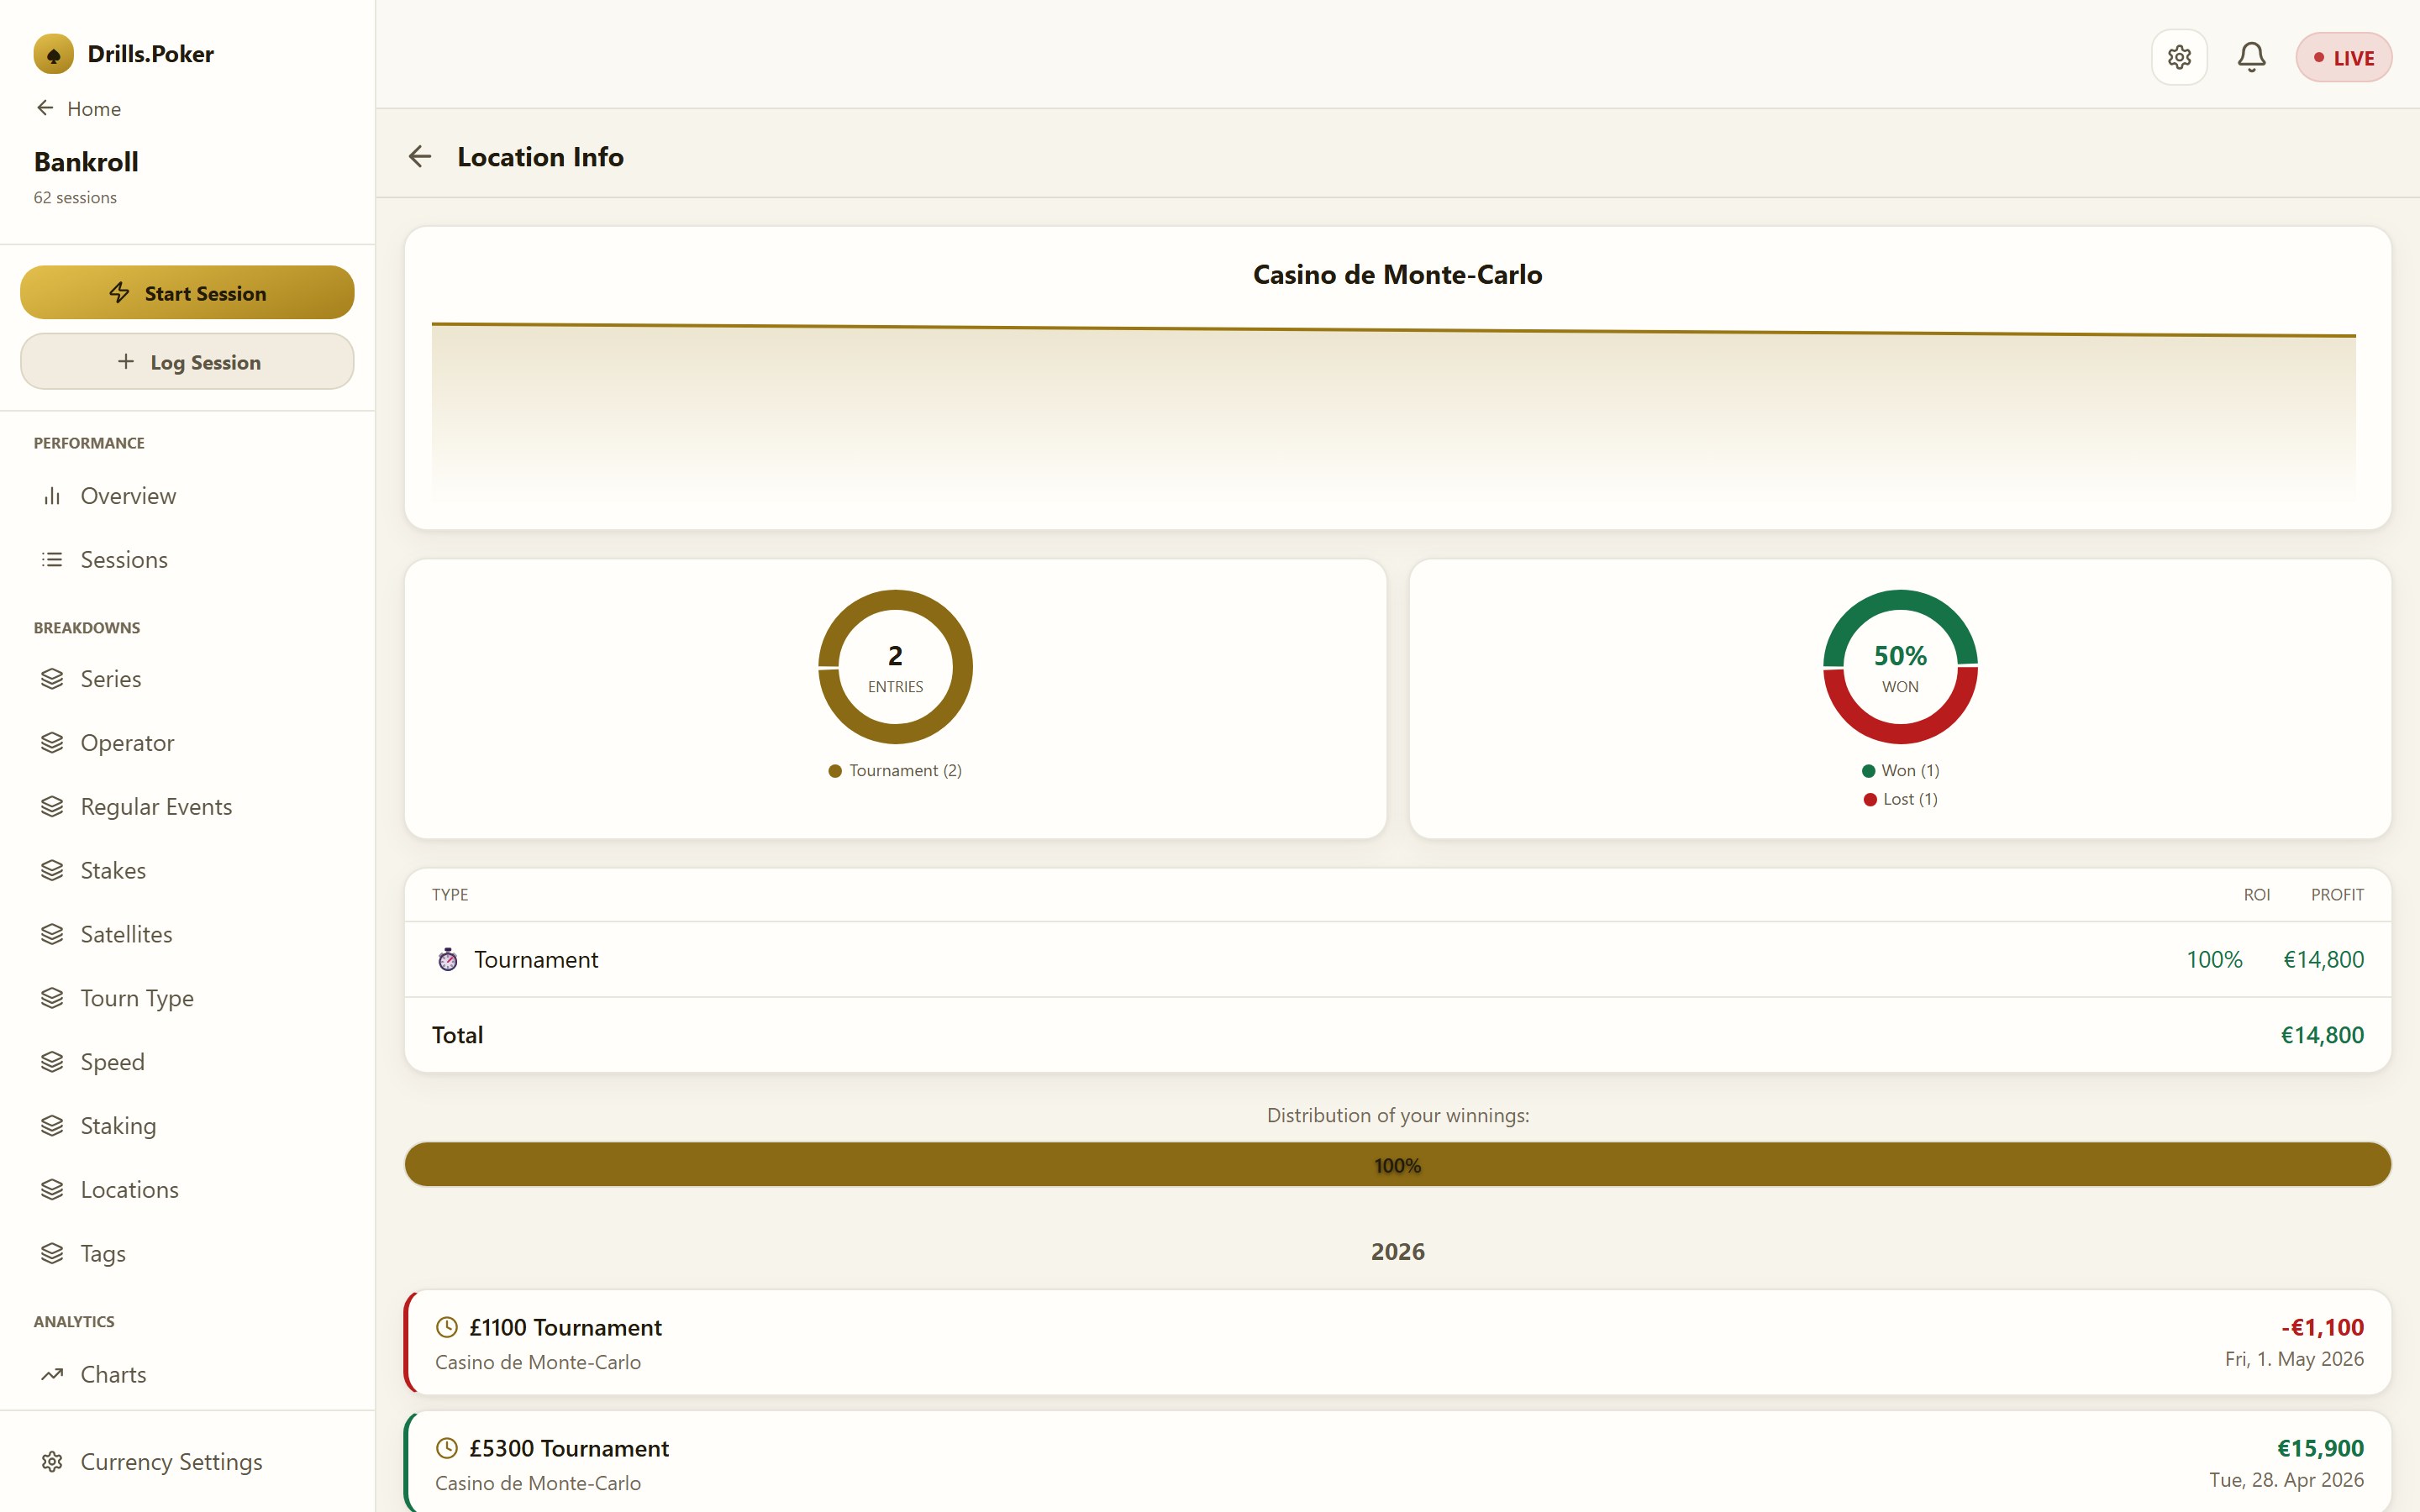Click the Tags layers icon
2420x1512 pixels.
[x=52, y=1253]
